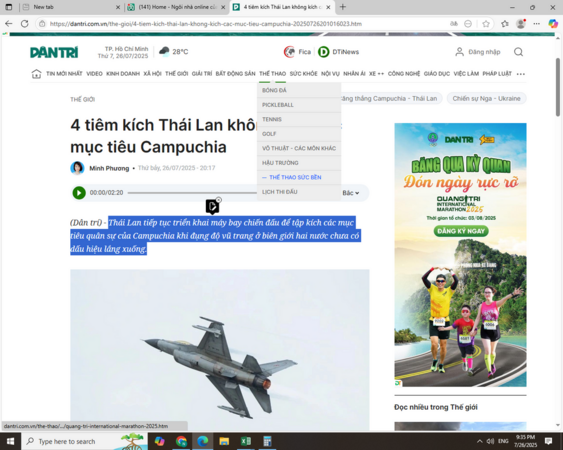The width and height of the screenshot is (563, 450).
Task: Open KINH DOANH section
Action: click(x=123, y=74)
